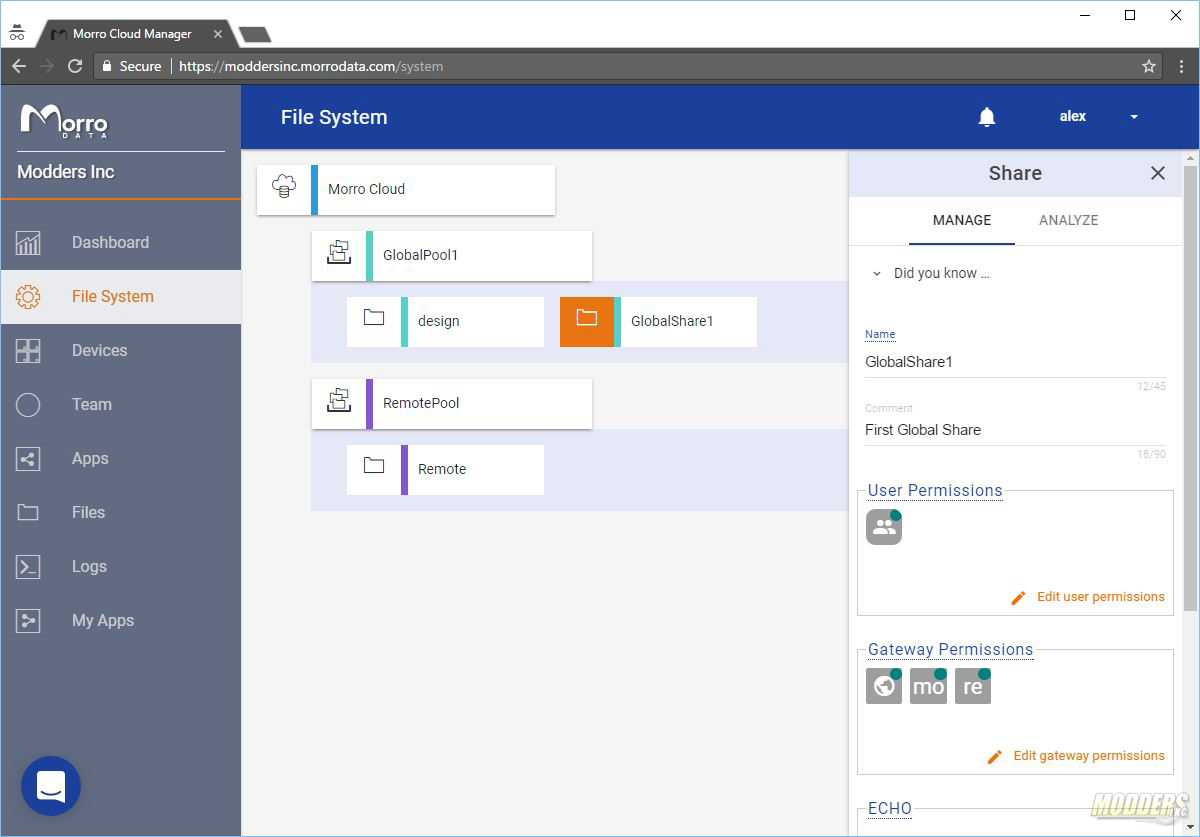Viewport: 1200px width, 837px height.
Task: Click the My Apps icon
Action: [28, 620]
